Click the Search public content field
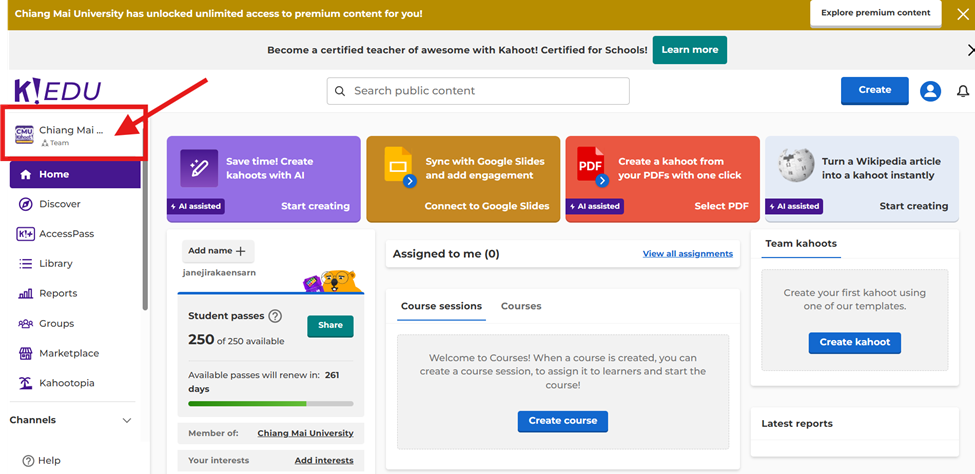 [x=478, y=91]
